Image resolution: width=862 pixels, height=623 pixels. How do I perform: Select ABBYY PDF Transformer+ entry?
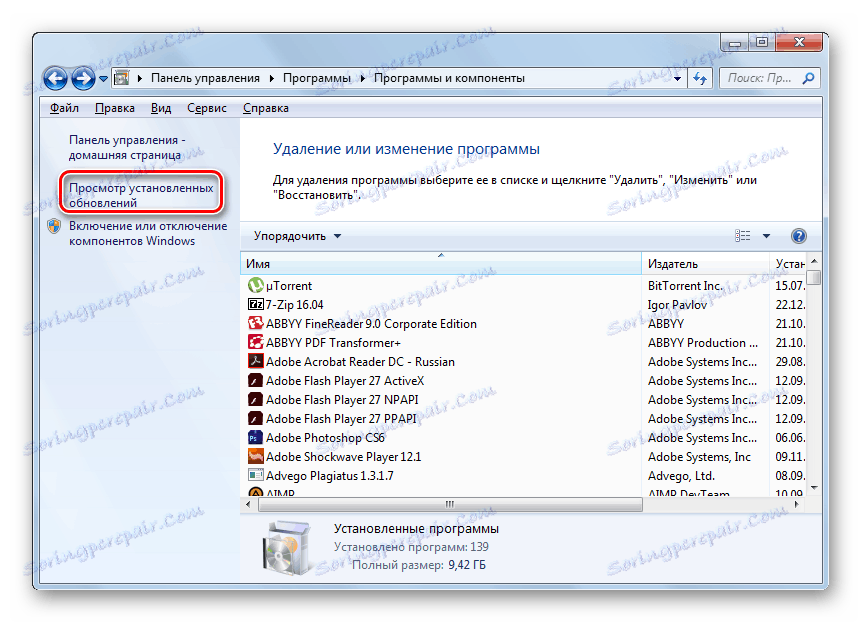[x=333, y=343]
